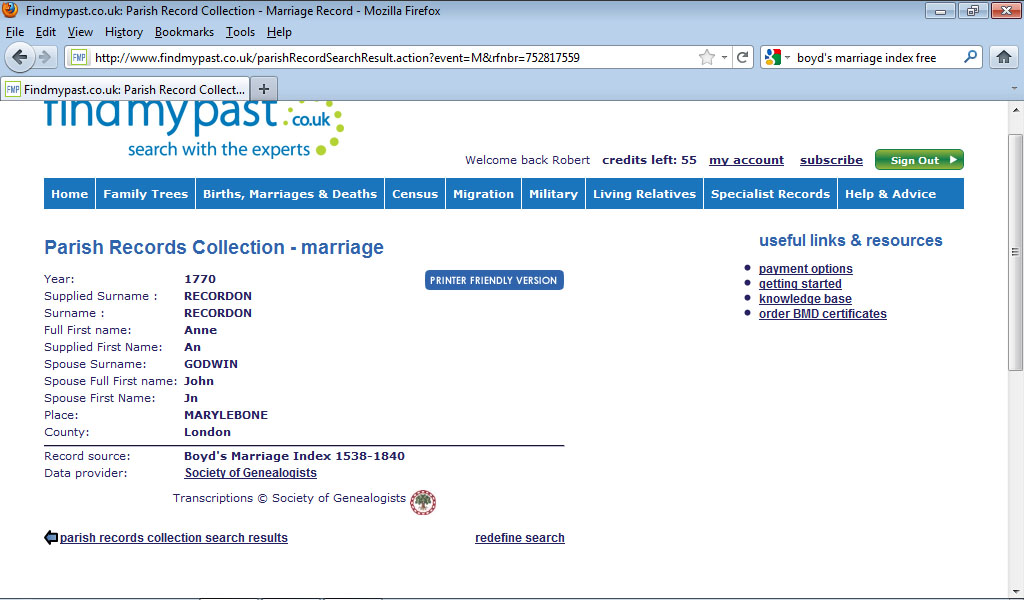Return to parish records collection search results
The width and height of the screenshot is (1024, 600).
click(174, 537)
